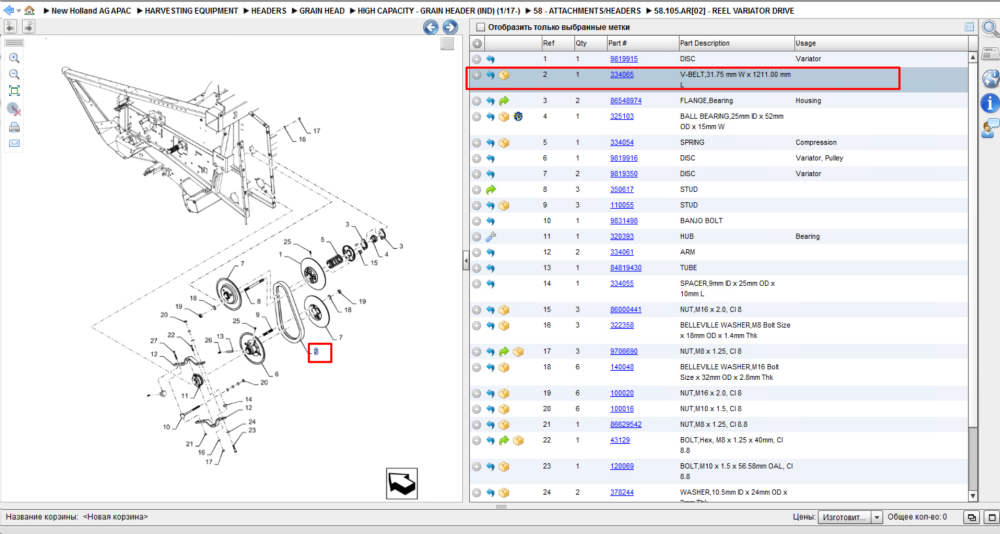Click the parts list scroll-up arrow
Screen dimensions: 1000x534
[x=973, y=57]
